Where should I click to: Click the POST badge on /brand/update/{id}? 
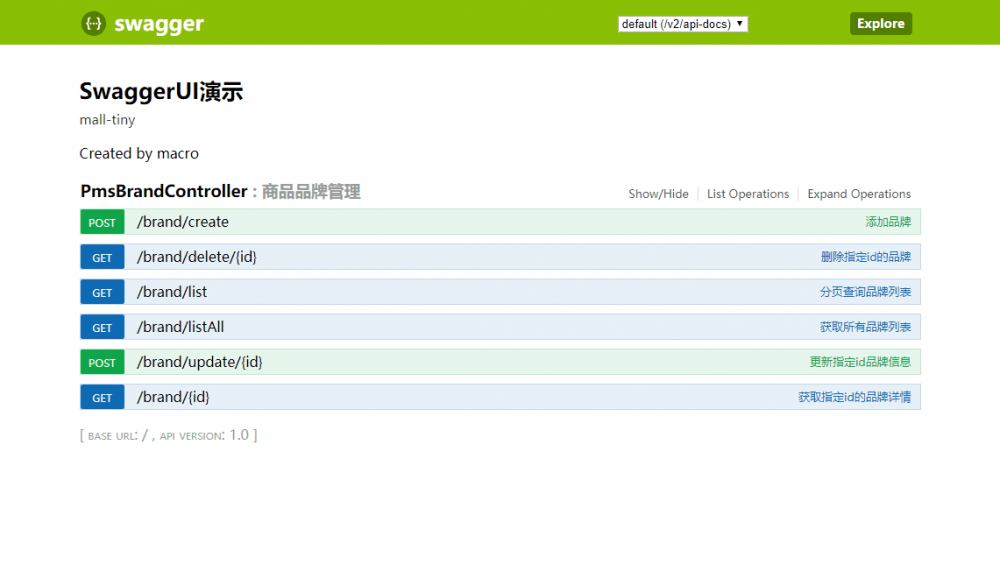pos(101,362)
